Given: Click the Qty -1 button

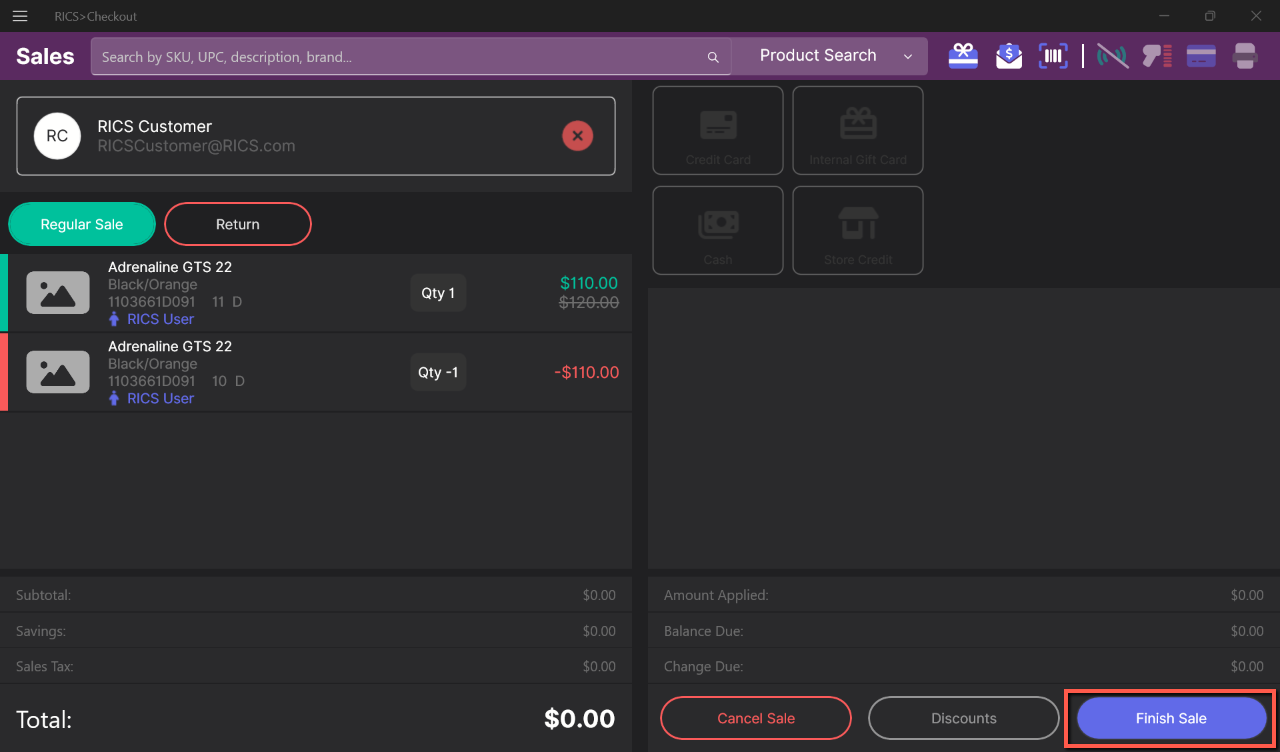Looking at the screenshot, I should (x=438, y=372).
